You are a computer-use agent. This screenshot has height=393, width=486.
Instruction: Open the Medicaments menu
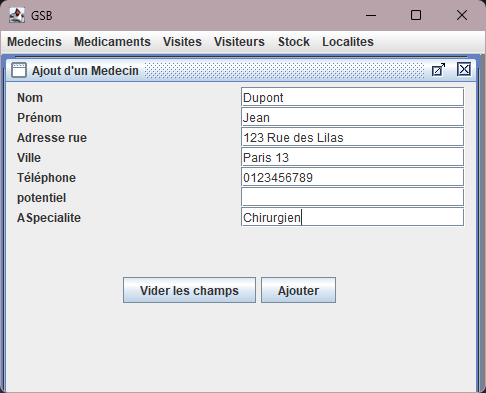pos(112,42)
